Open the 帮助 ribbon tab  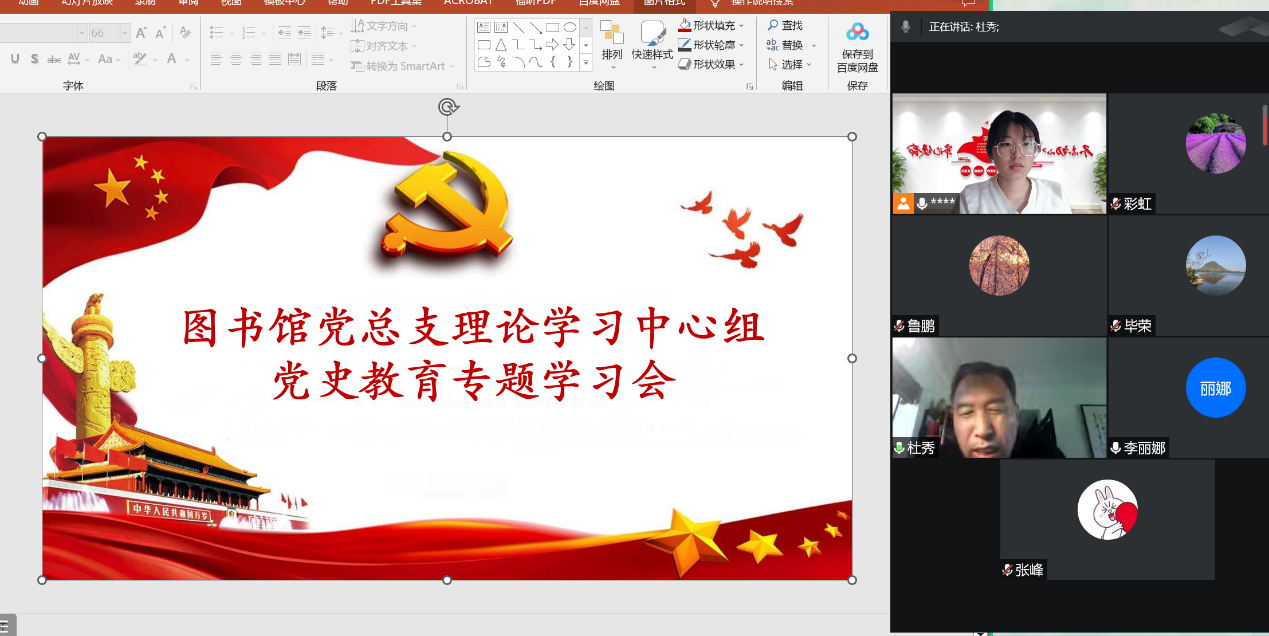338,3
